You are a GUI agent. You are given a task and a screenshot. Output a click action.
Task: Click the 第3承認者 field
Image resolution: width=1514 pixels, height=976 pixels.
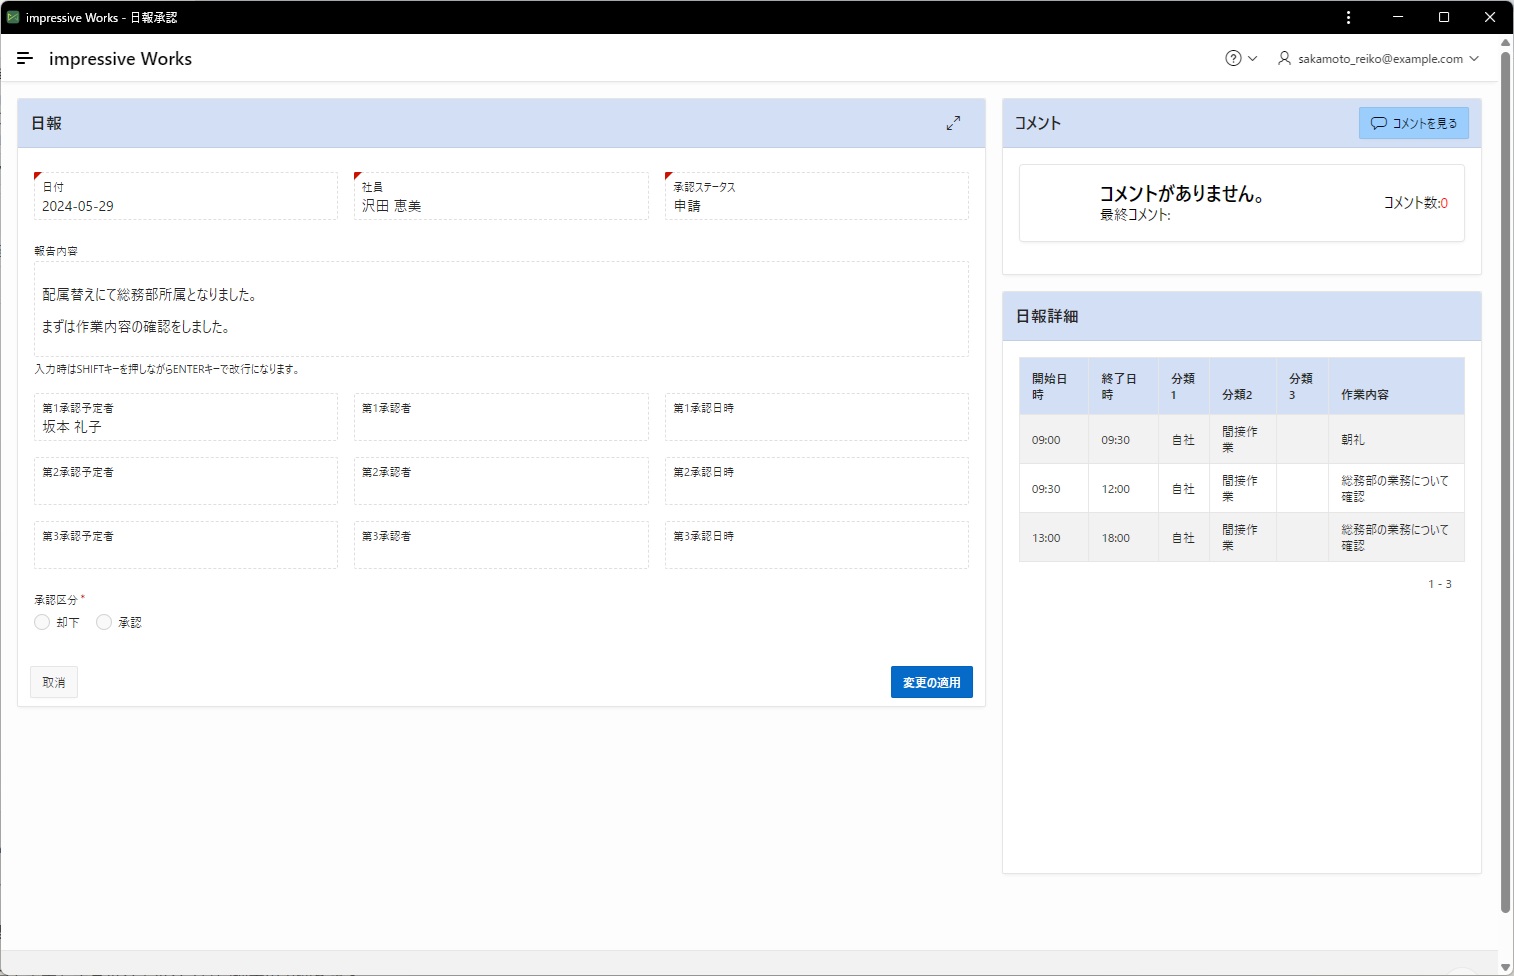pyautogui.click(x=501, y=545)
